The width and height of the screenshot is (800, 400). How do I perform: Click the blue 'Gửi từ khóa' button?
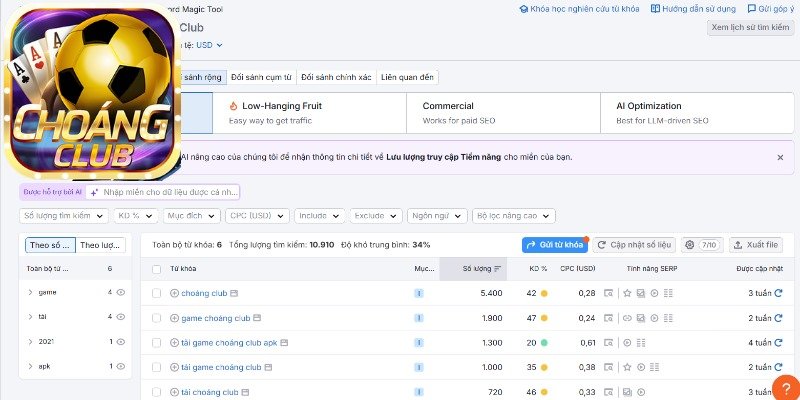(x=555, y=245)
